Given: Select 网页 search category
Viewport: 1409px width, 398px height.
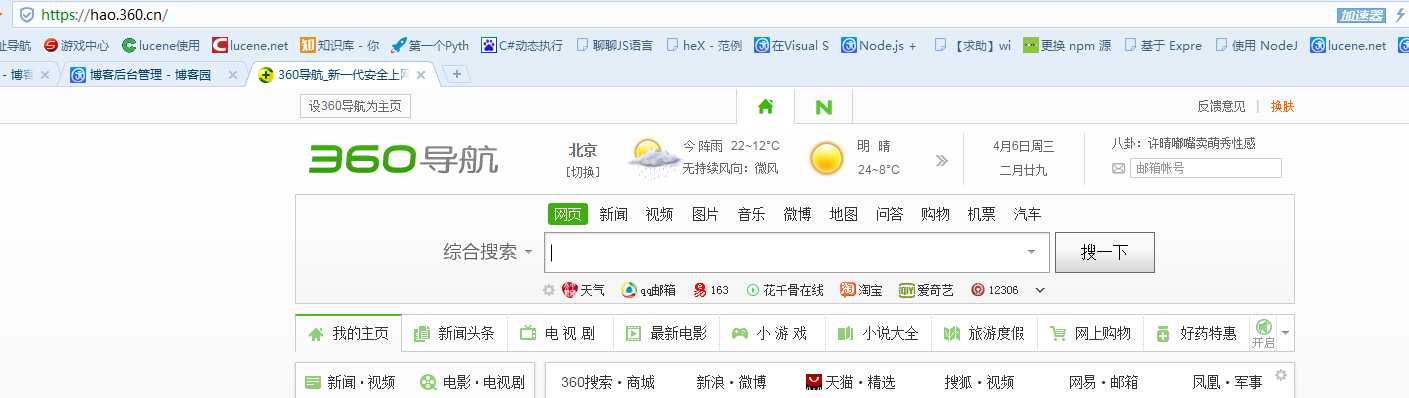Looking at the screenshot, I should click(x=568, y=214).
